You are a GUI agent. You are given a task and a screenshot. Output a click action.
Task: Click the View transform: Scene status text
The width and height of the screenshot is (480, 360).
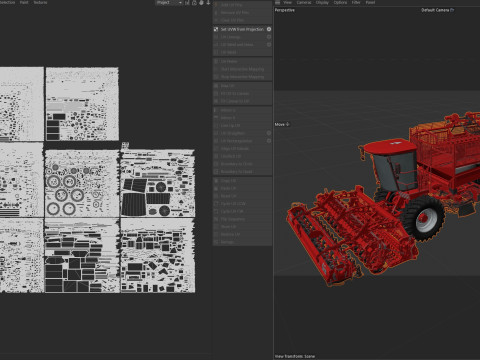[x=295, y=356]
